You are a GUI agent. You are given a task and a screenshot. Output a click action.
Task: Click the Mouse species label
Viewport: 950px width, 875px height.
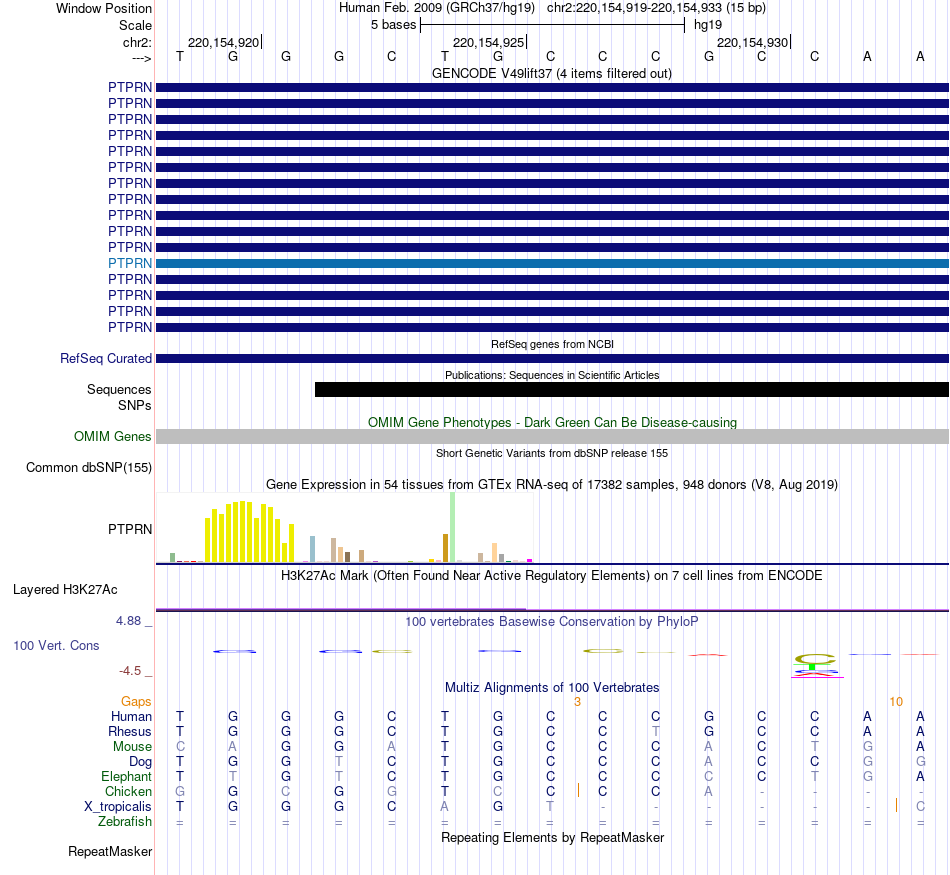[x=132, y=747]
